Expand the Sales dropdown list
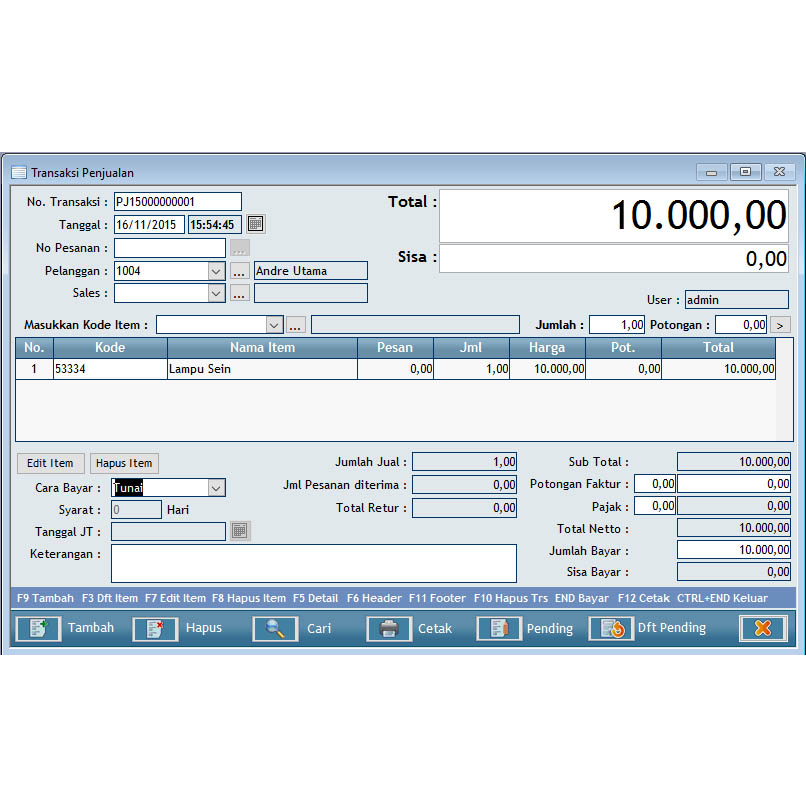The image size is (806, 806). pyautogui.click(x=215, y=293)
